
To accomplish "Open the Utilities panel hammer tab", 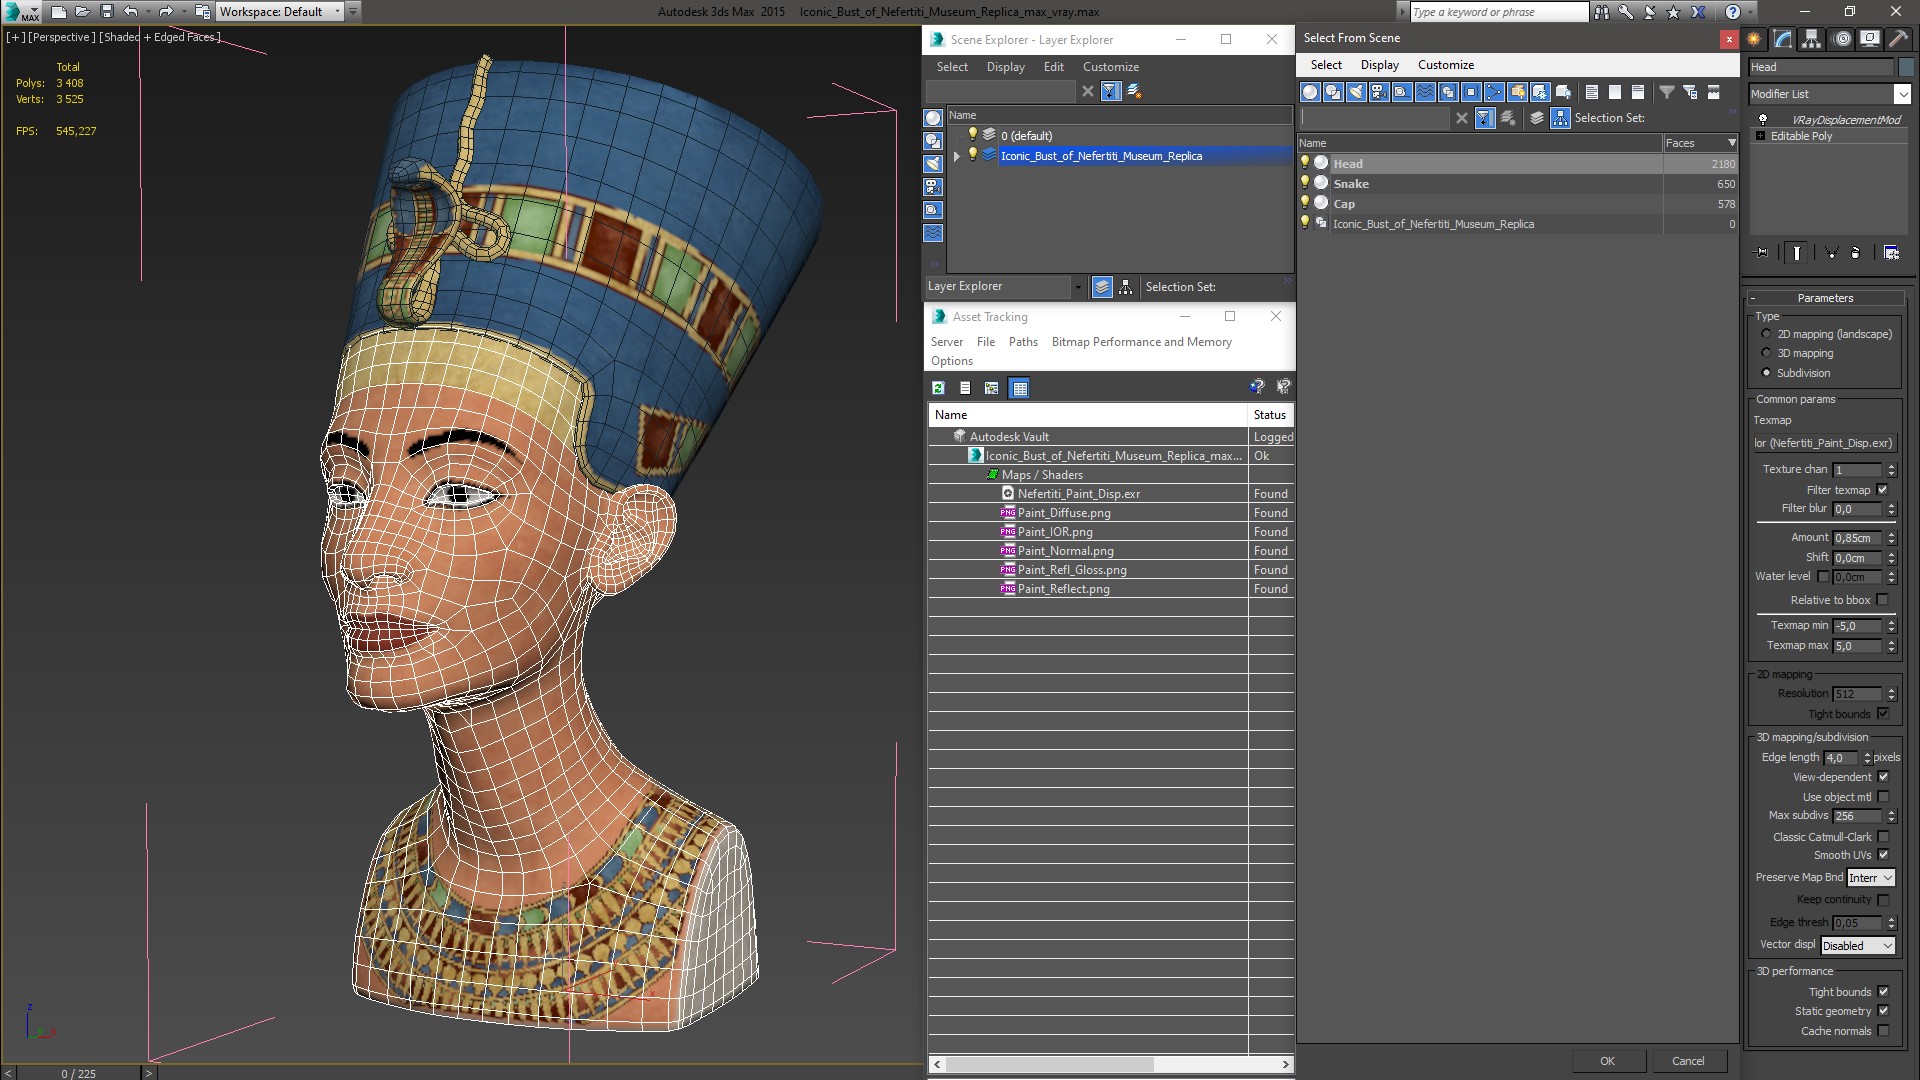I will click(x=1898, y=39).
